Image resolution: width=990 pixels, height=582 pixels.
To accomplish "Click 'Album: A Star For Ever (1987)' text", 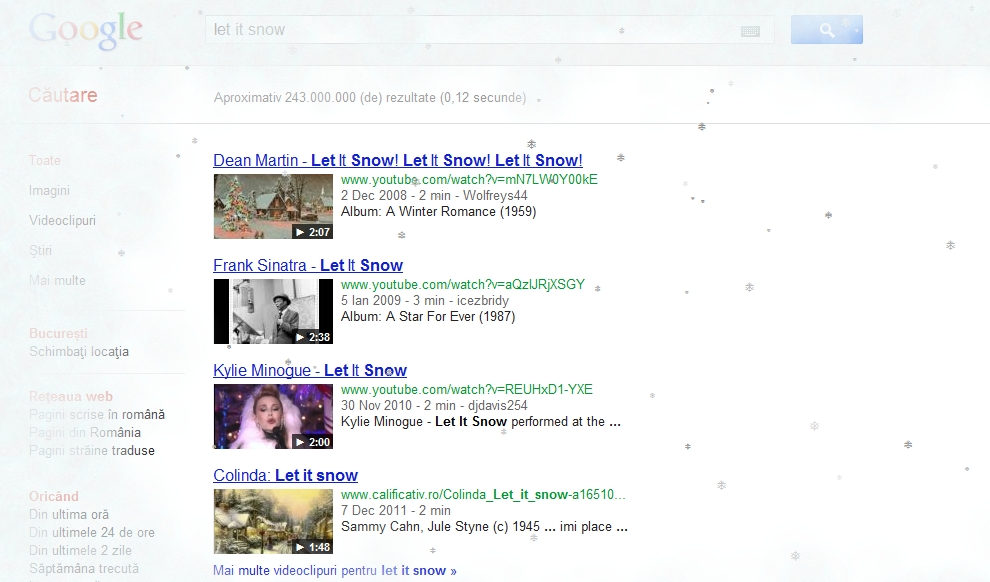I will pyautogui.click(x=428, y=317).
